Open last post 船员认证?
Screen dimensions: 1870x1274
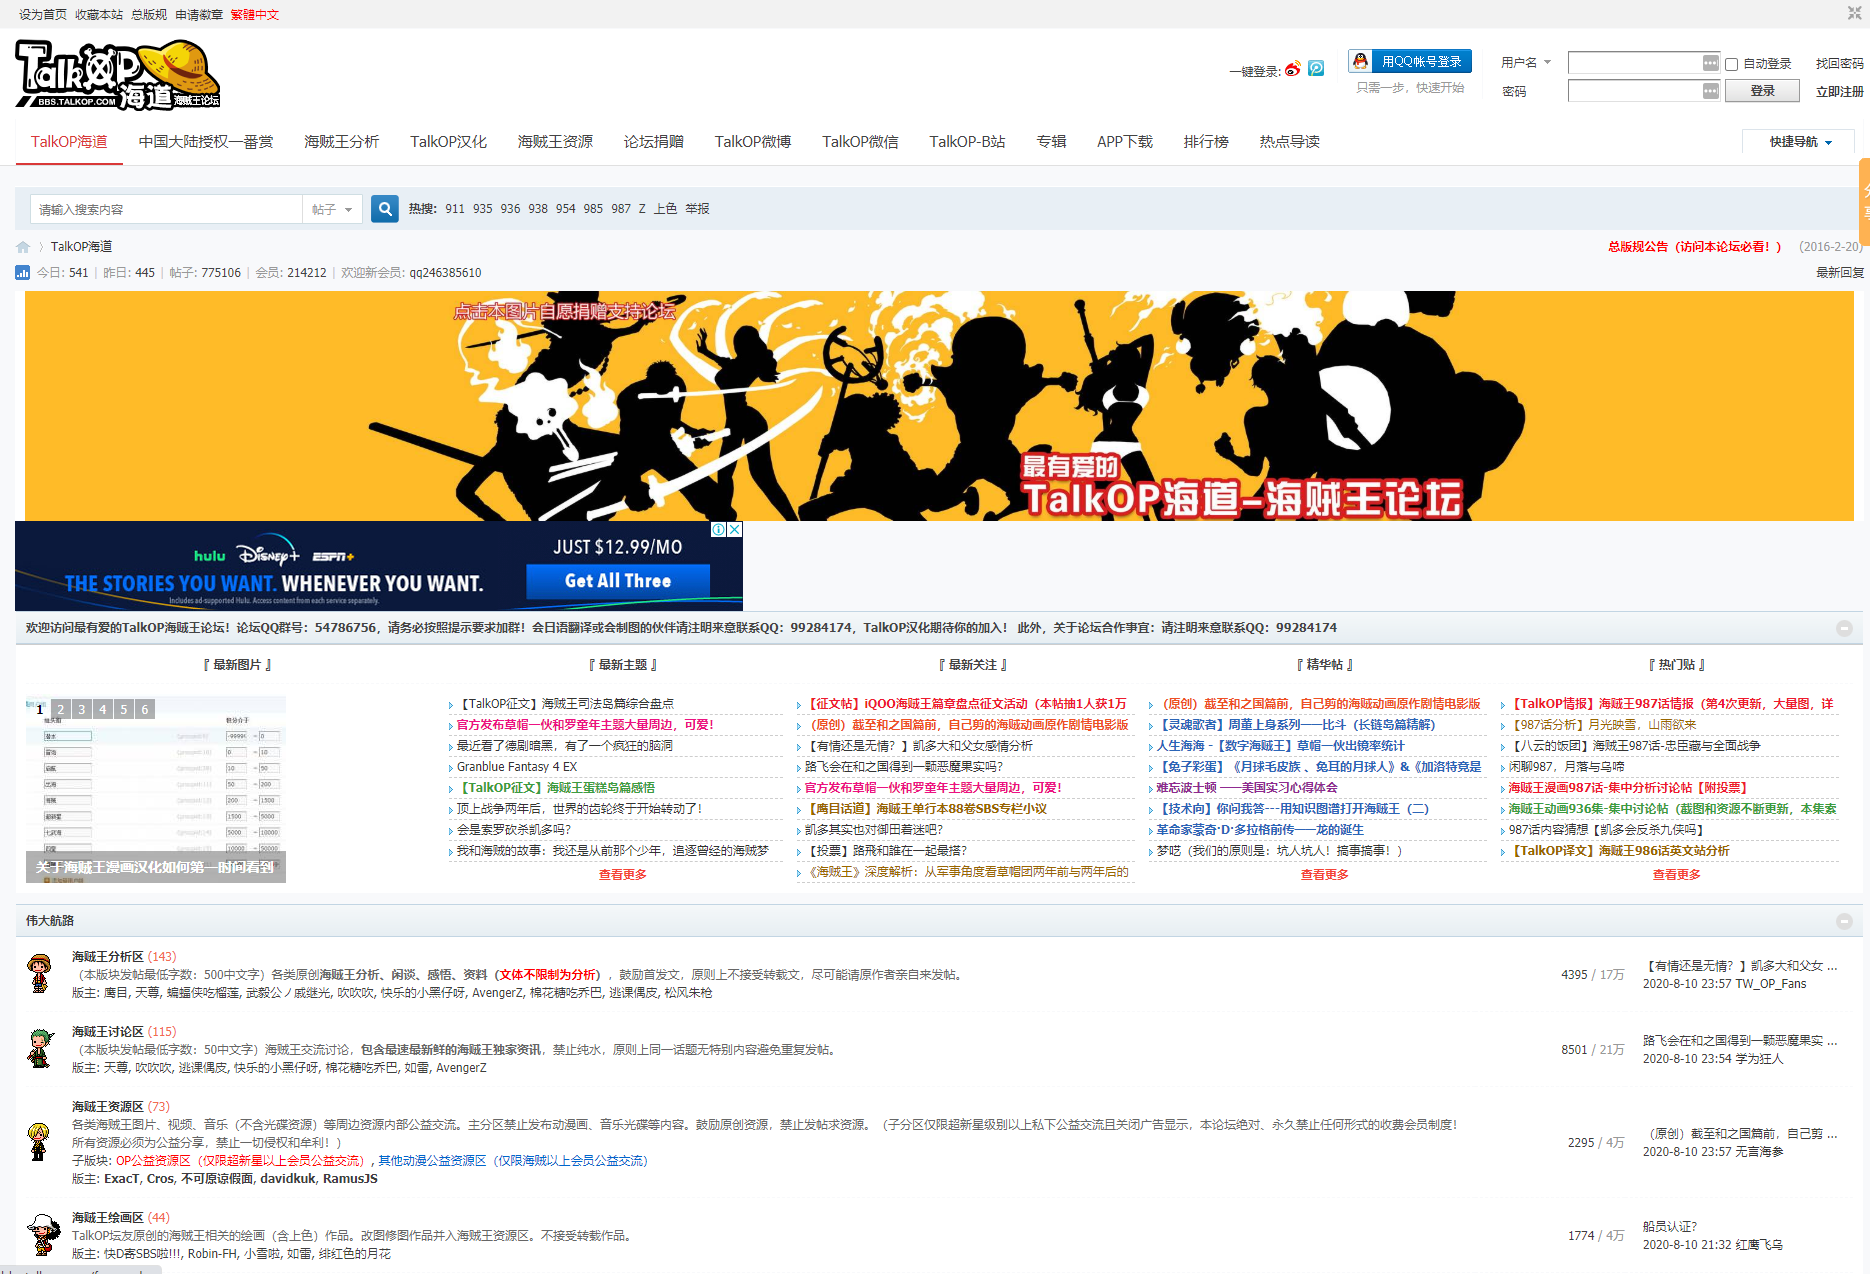click(1669, 1227)
